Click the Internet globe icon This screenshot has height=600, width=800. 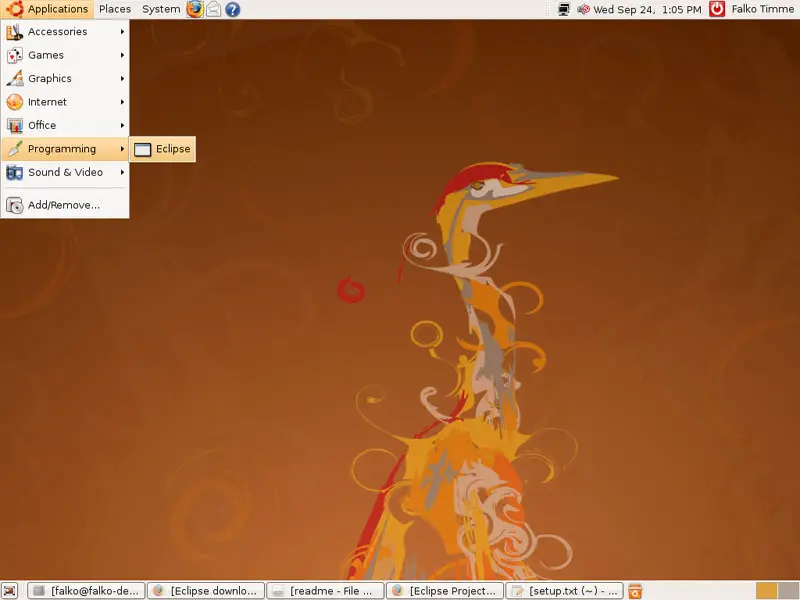tap(14, 102)
